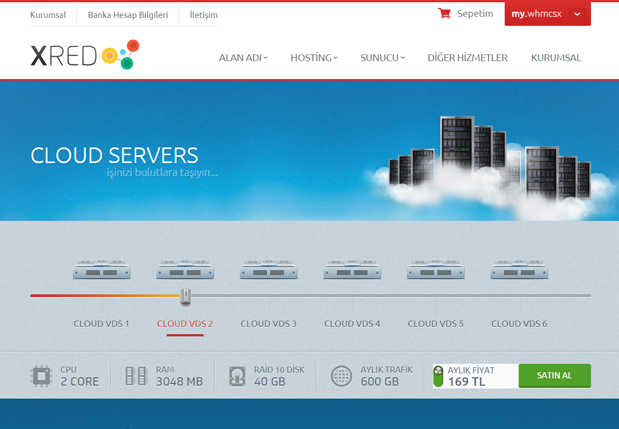Open the SUNUCU dropdown menu

point(383,58)
